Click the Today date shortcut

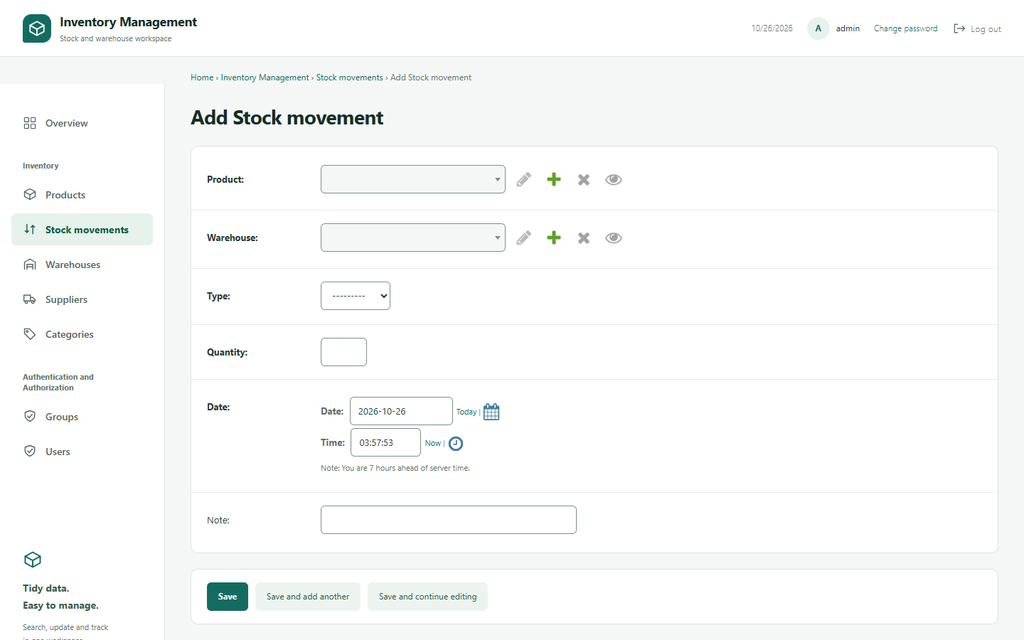(x=466, y=412)
